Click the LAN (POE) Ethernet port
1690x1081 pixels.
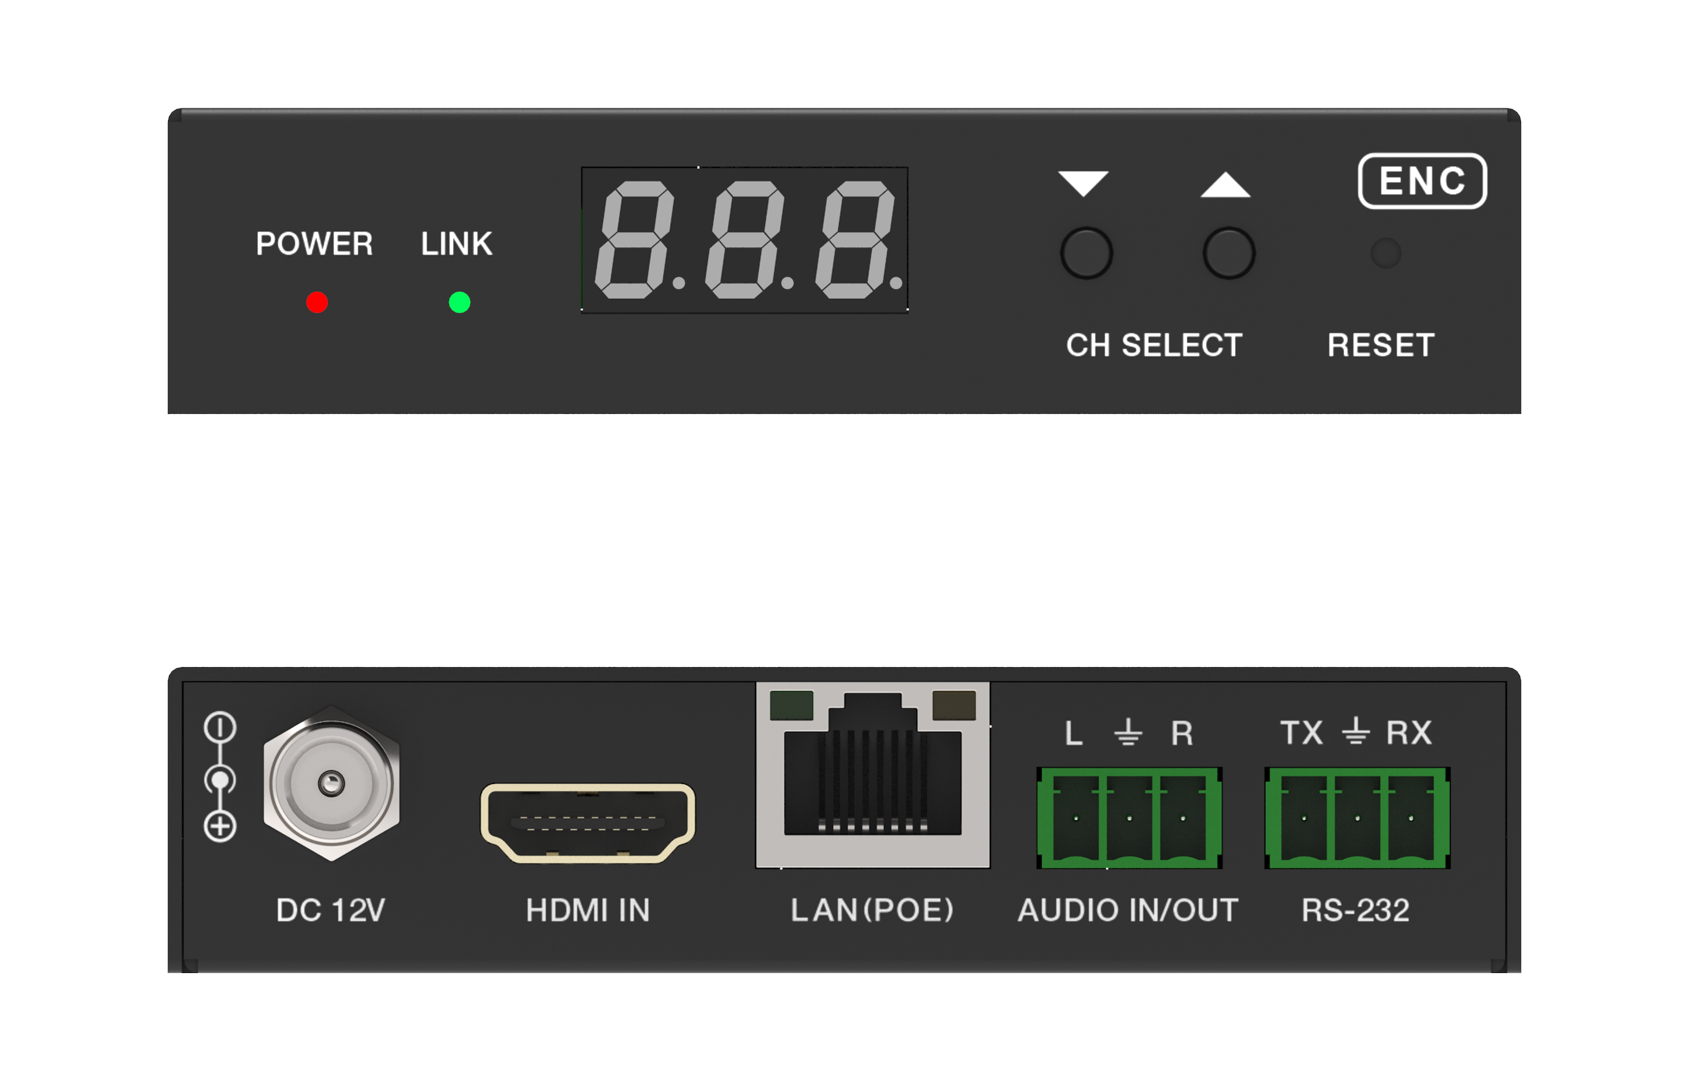tap(873, 775)
